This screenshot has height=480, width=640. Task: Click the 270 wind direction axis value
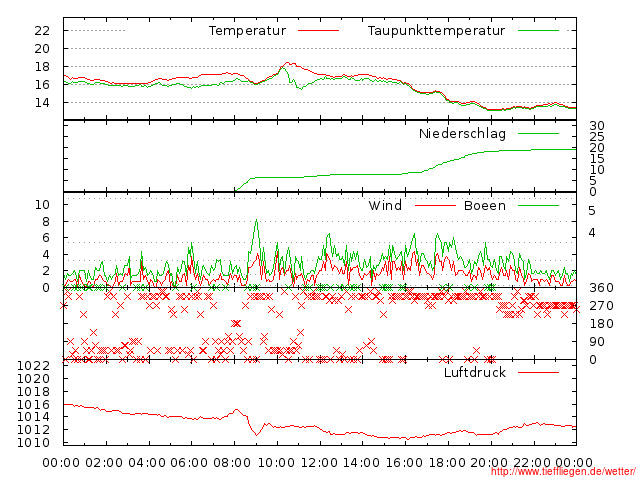tap(601, 306)
